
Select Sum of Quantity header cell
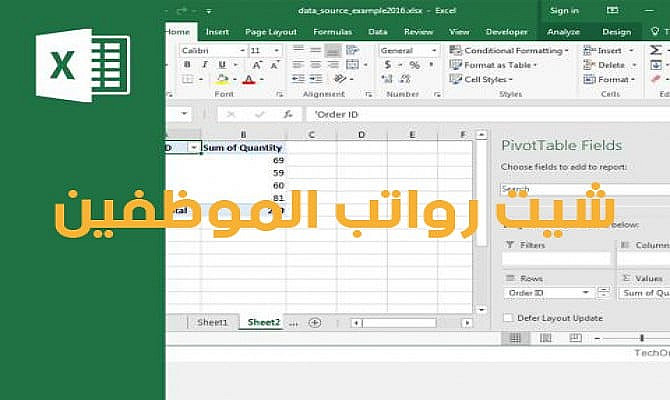[x=243, y=148]
